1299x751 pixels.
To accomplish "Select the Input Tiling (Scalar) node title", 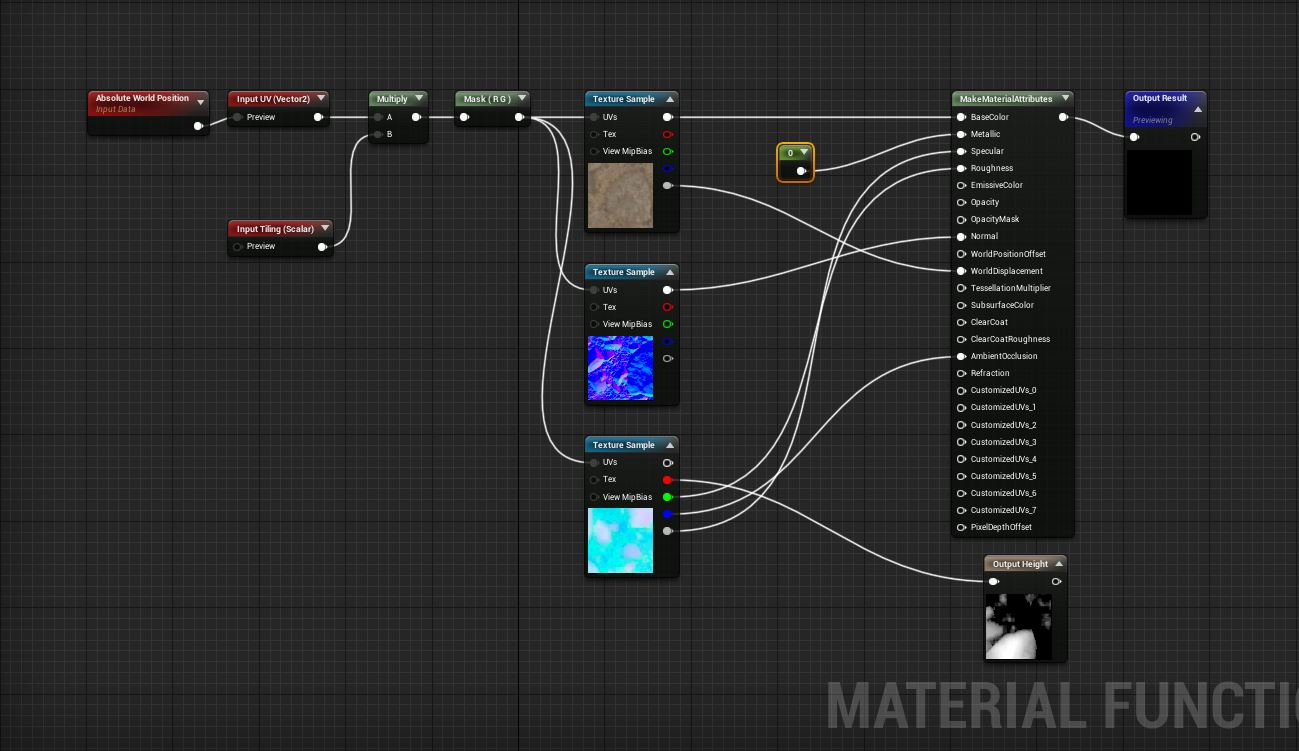I will 275,229.
